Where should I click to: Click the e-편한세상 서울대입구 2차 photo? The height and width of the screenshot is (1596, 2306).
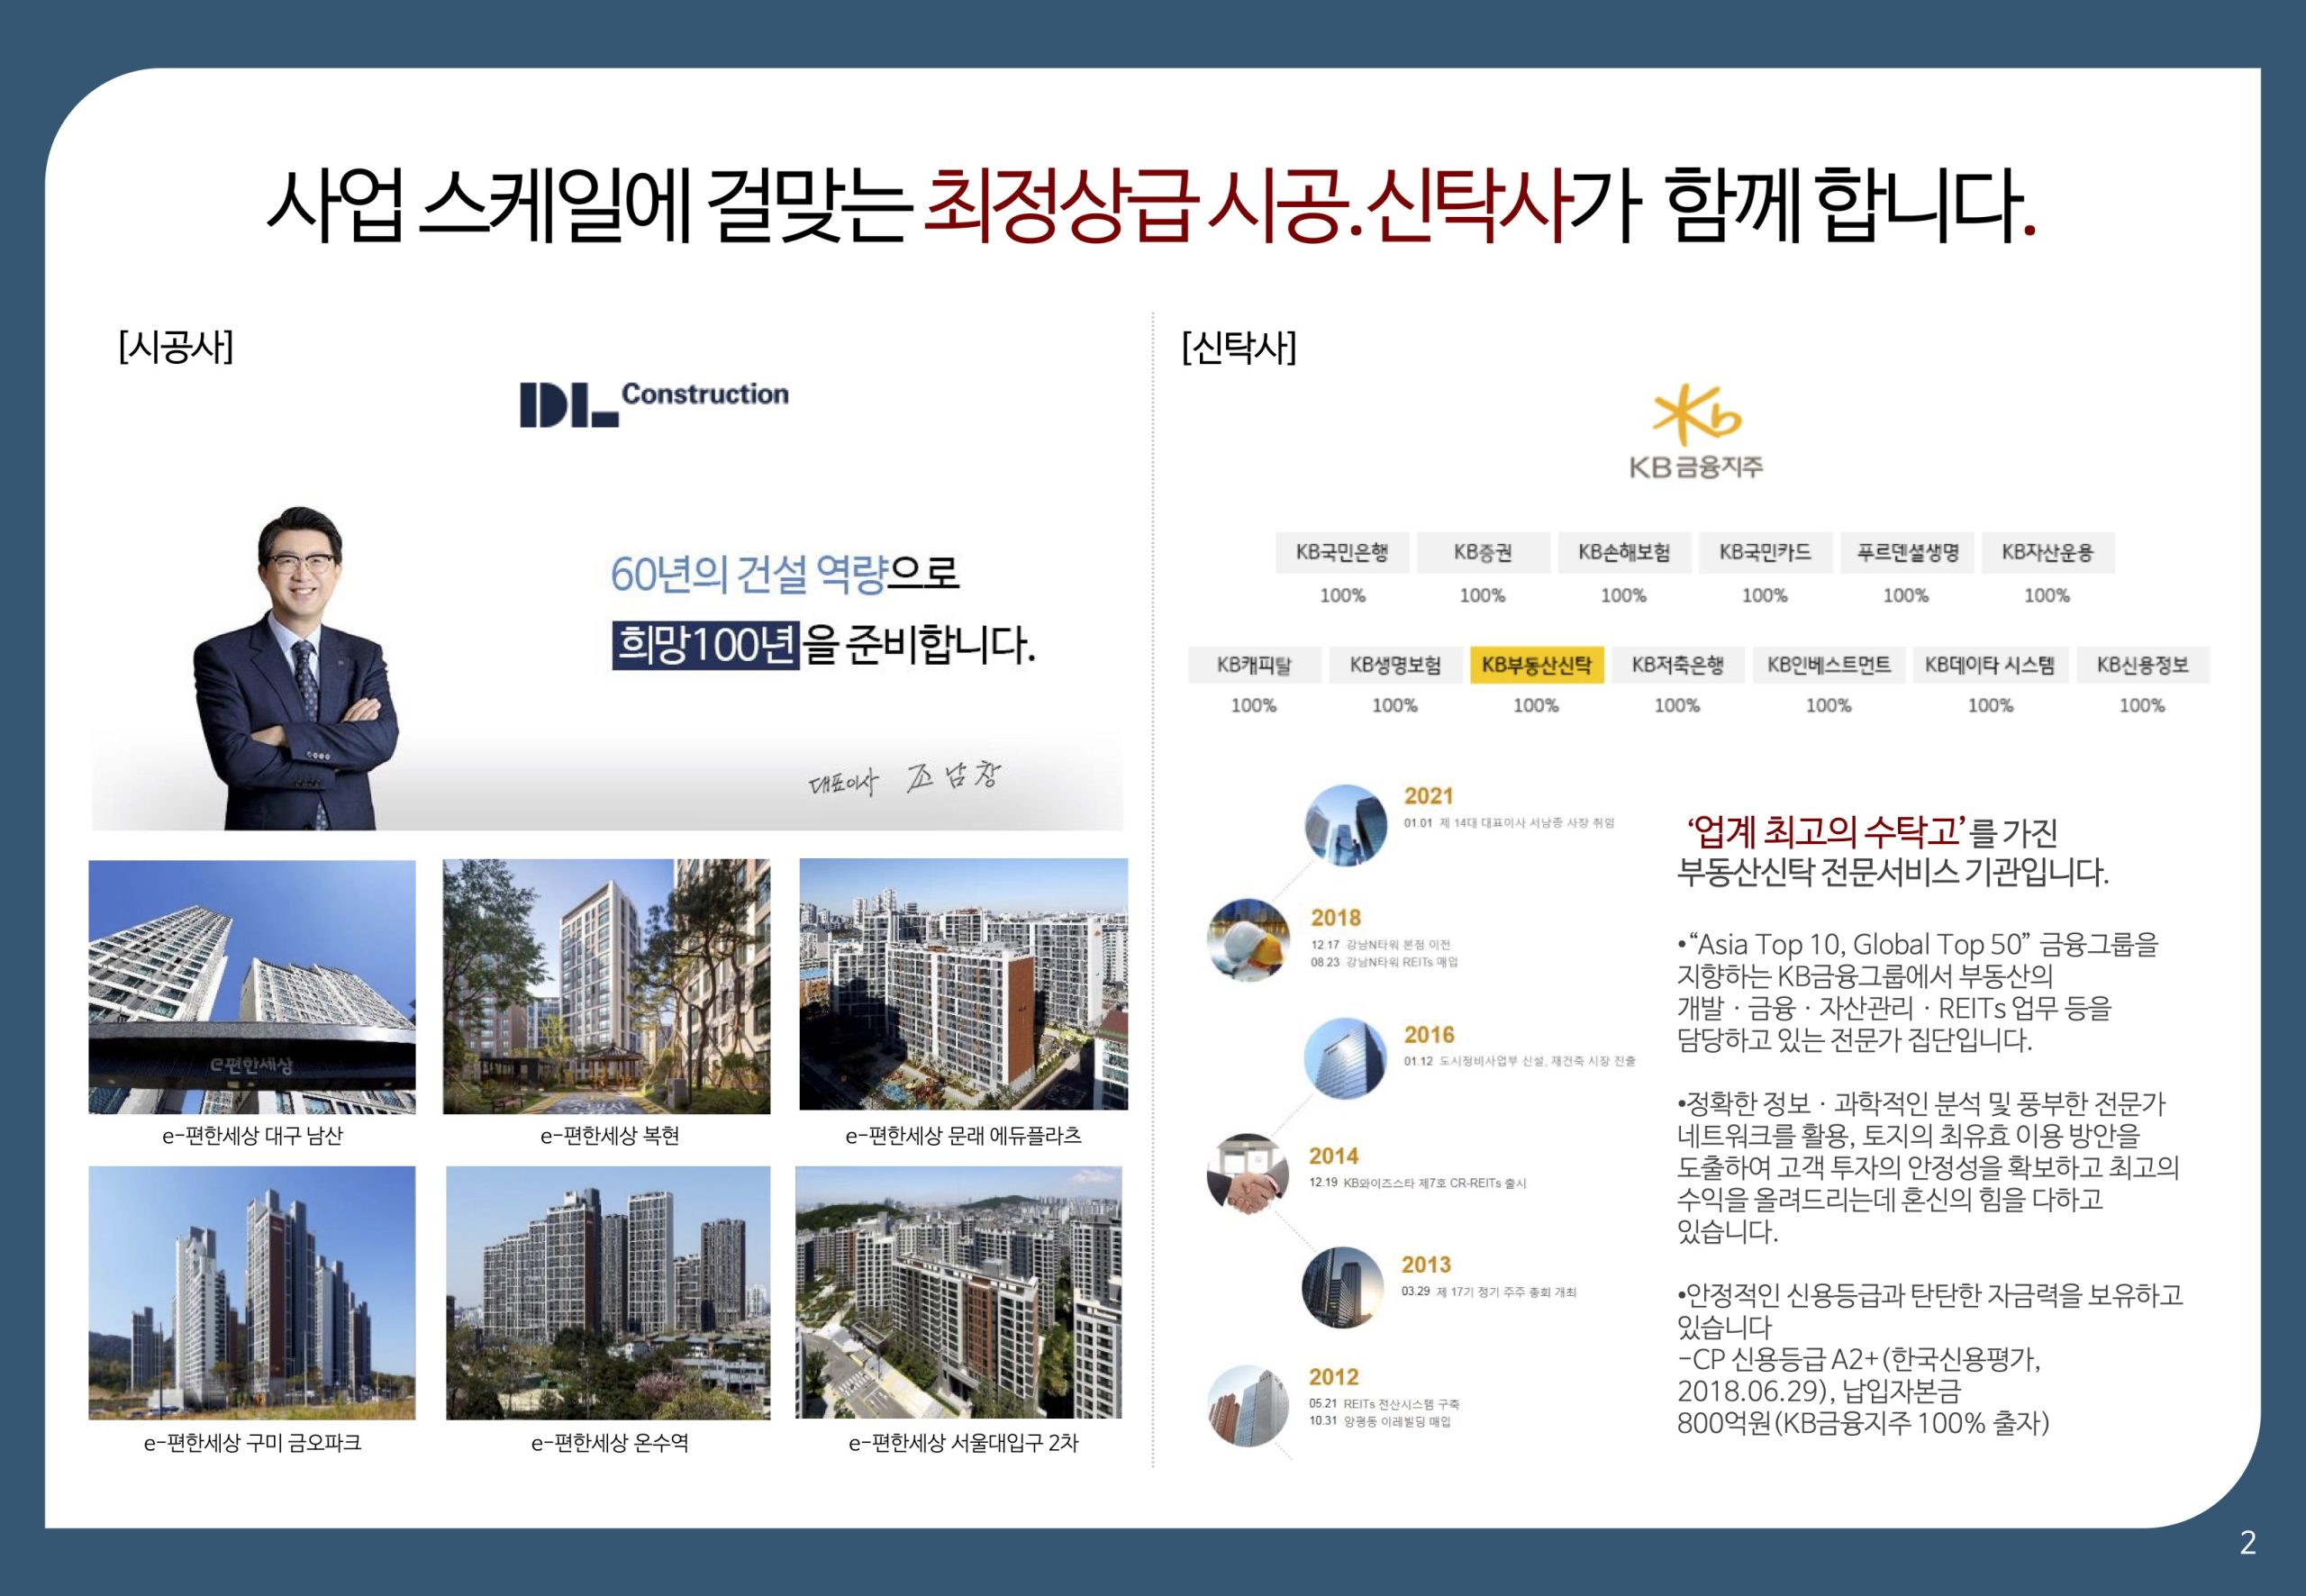click(959, 1292)
